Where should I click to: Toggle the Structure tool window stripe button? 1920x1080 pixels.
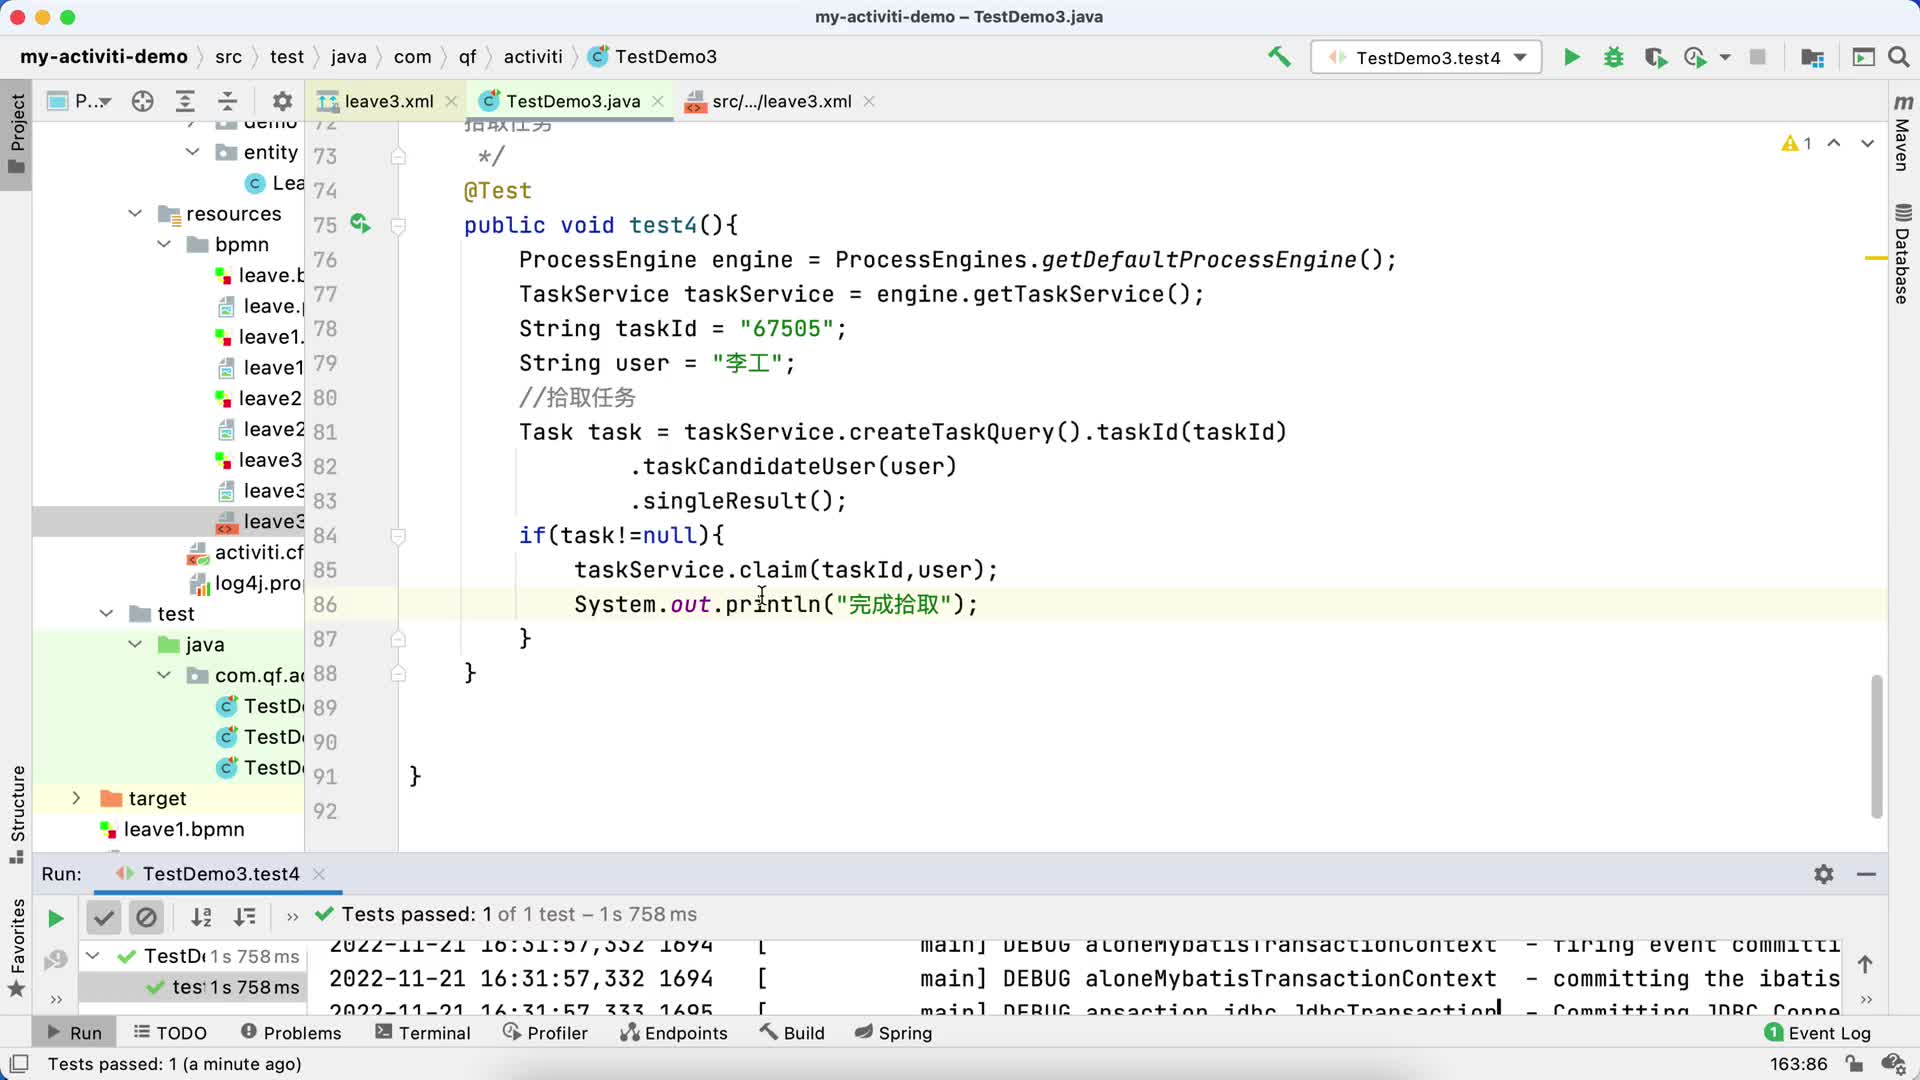(x=17, y=814)
